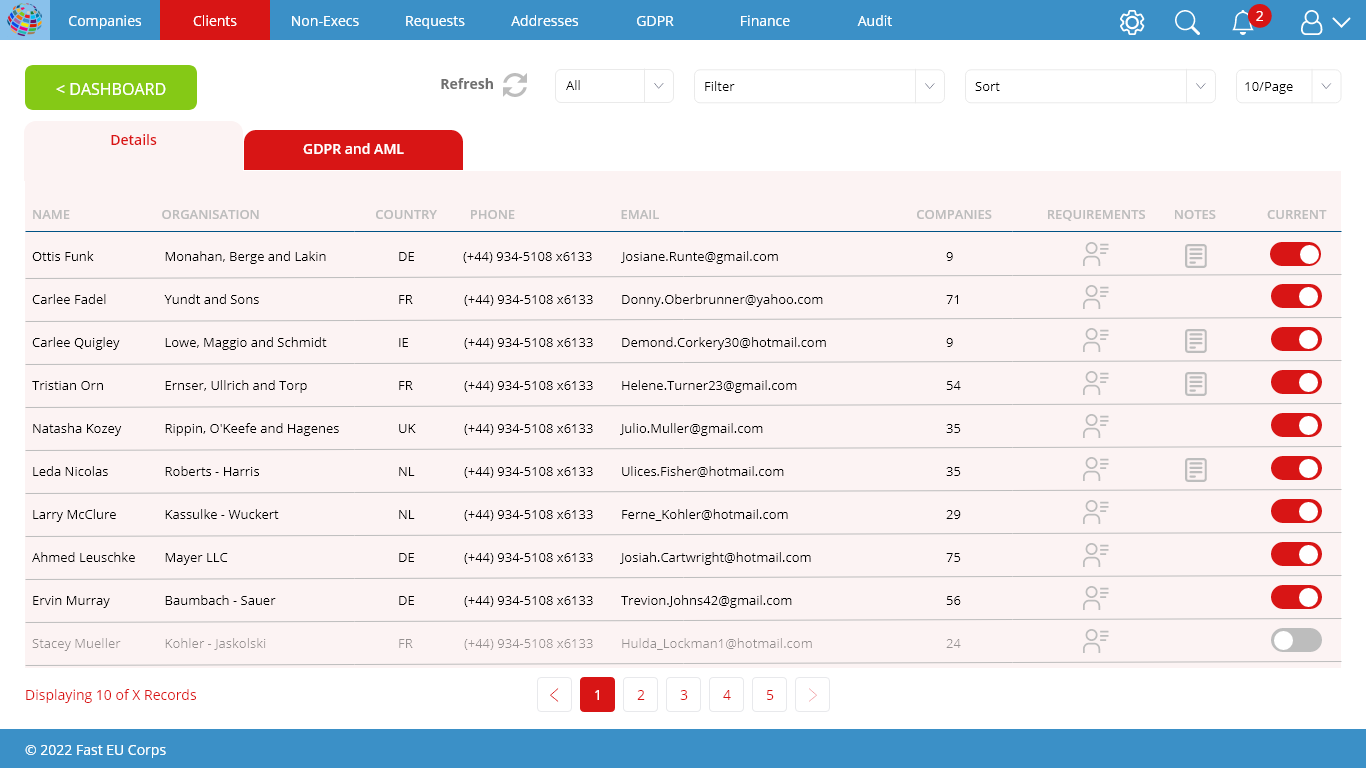
Task: Click the Refresh arrows icon
Action: 515,85
